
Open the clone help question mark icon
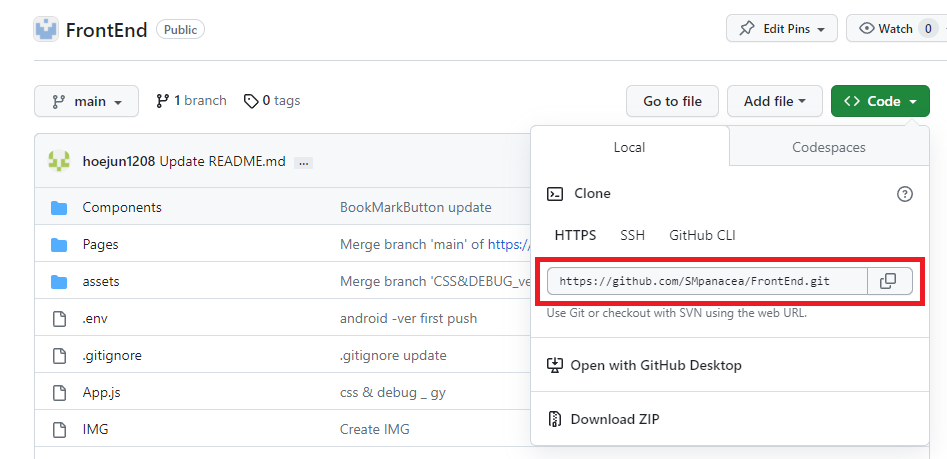[x=905, y=194]
